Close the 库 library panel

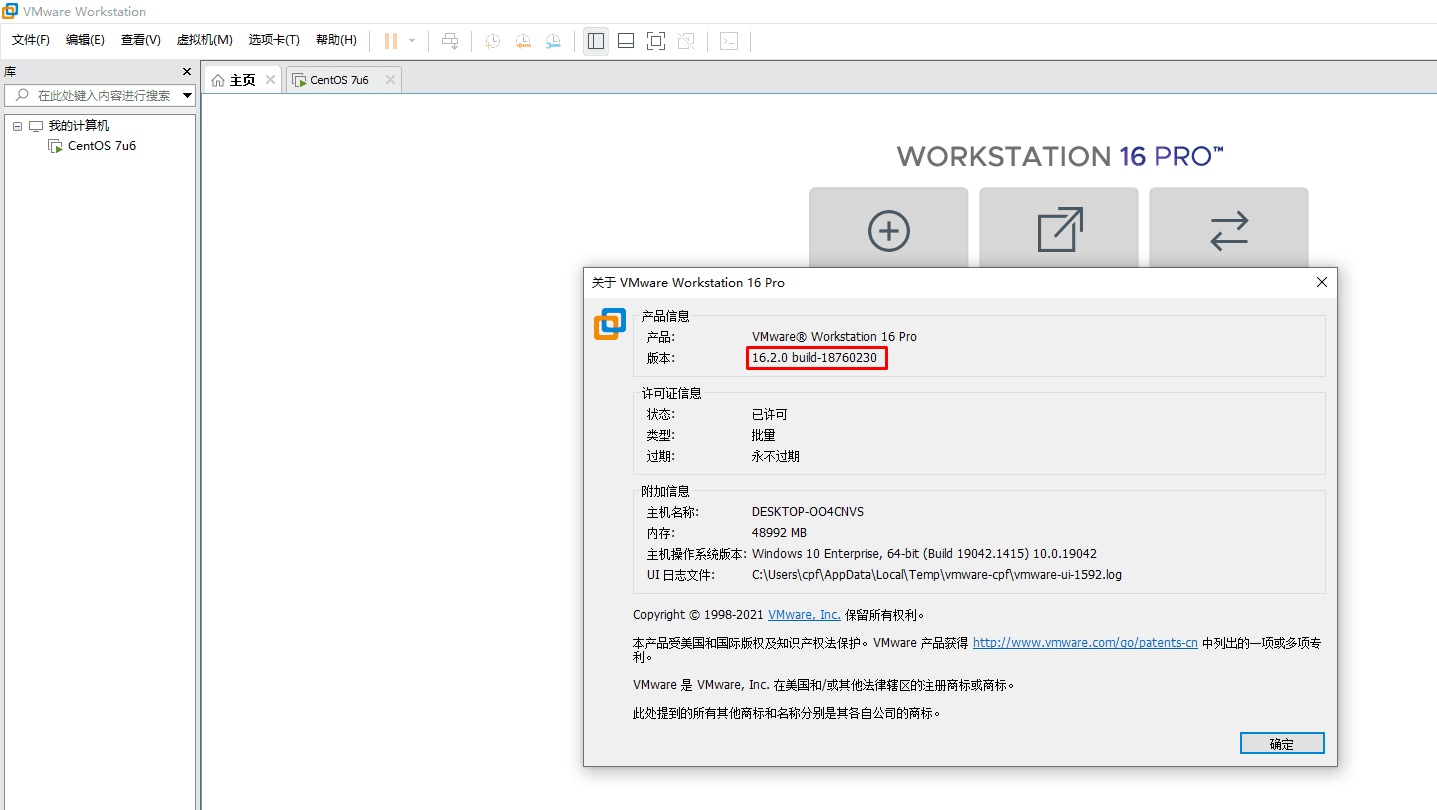(186, 71)
